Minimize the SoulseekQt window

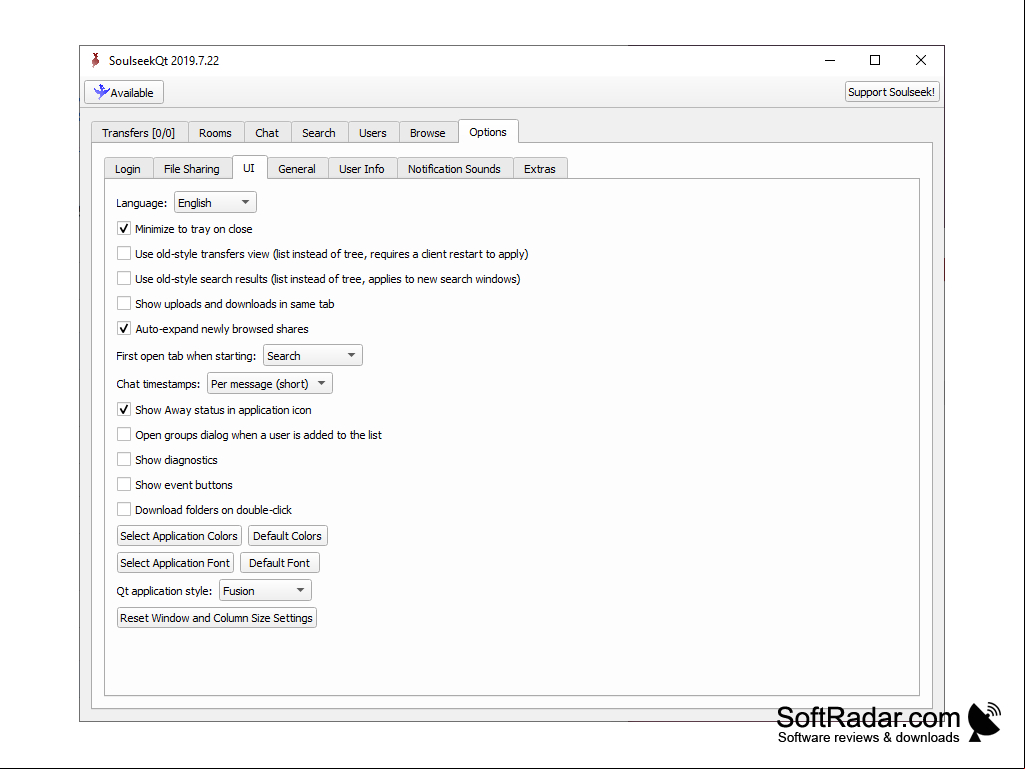tap(830, 60)
